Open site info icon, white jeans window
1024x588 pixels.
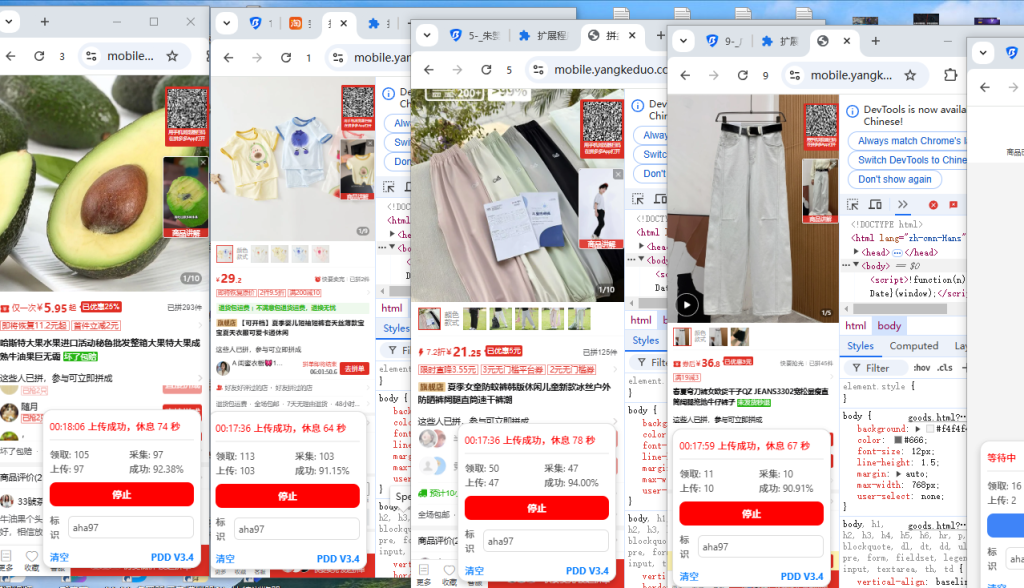coord(795,75)
